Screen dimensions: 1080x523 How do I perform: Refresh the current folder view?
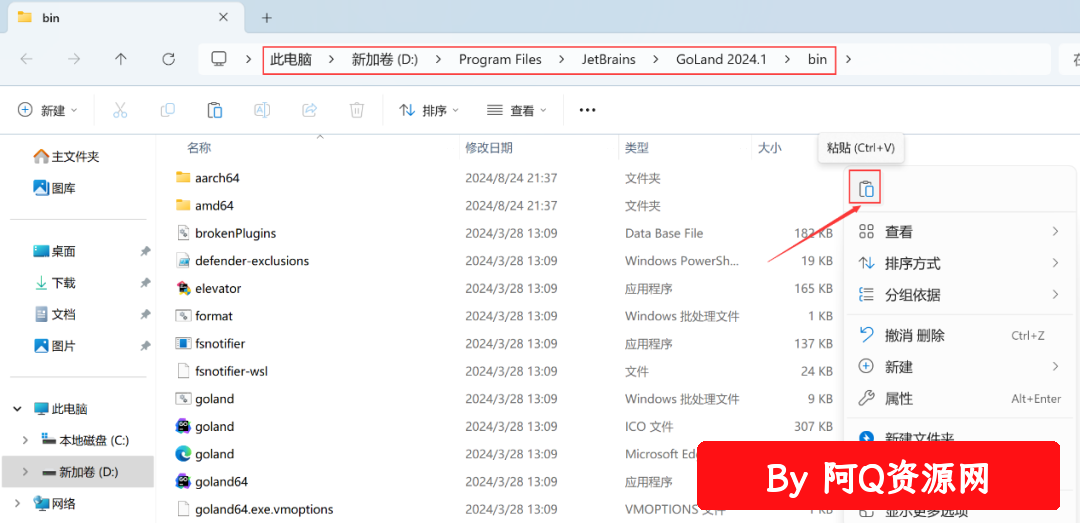pyautogui.click(x=168, y=59)
